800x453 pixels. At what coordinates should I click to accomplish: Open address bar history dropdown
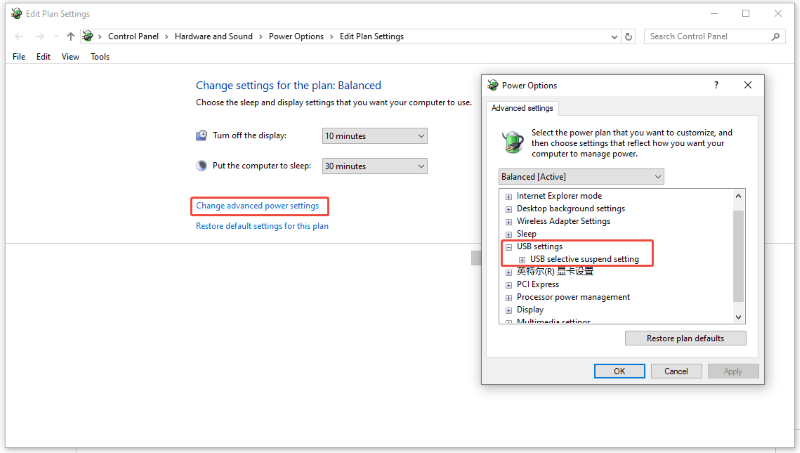[614, 37]
